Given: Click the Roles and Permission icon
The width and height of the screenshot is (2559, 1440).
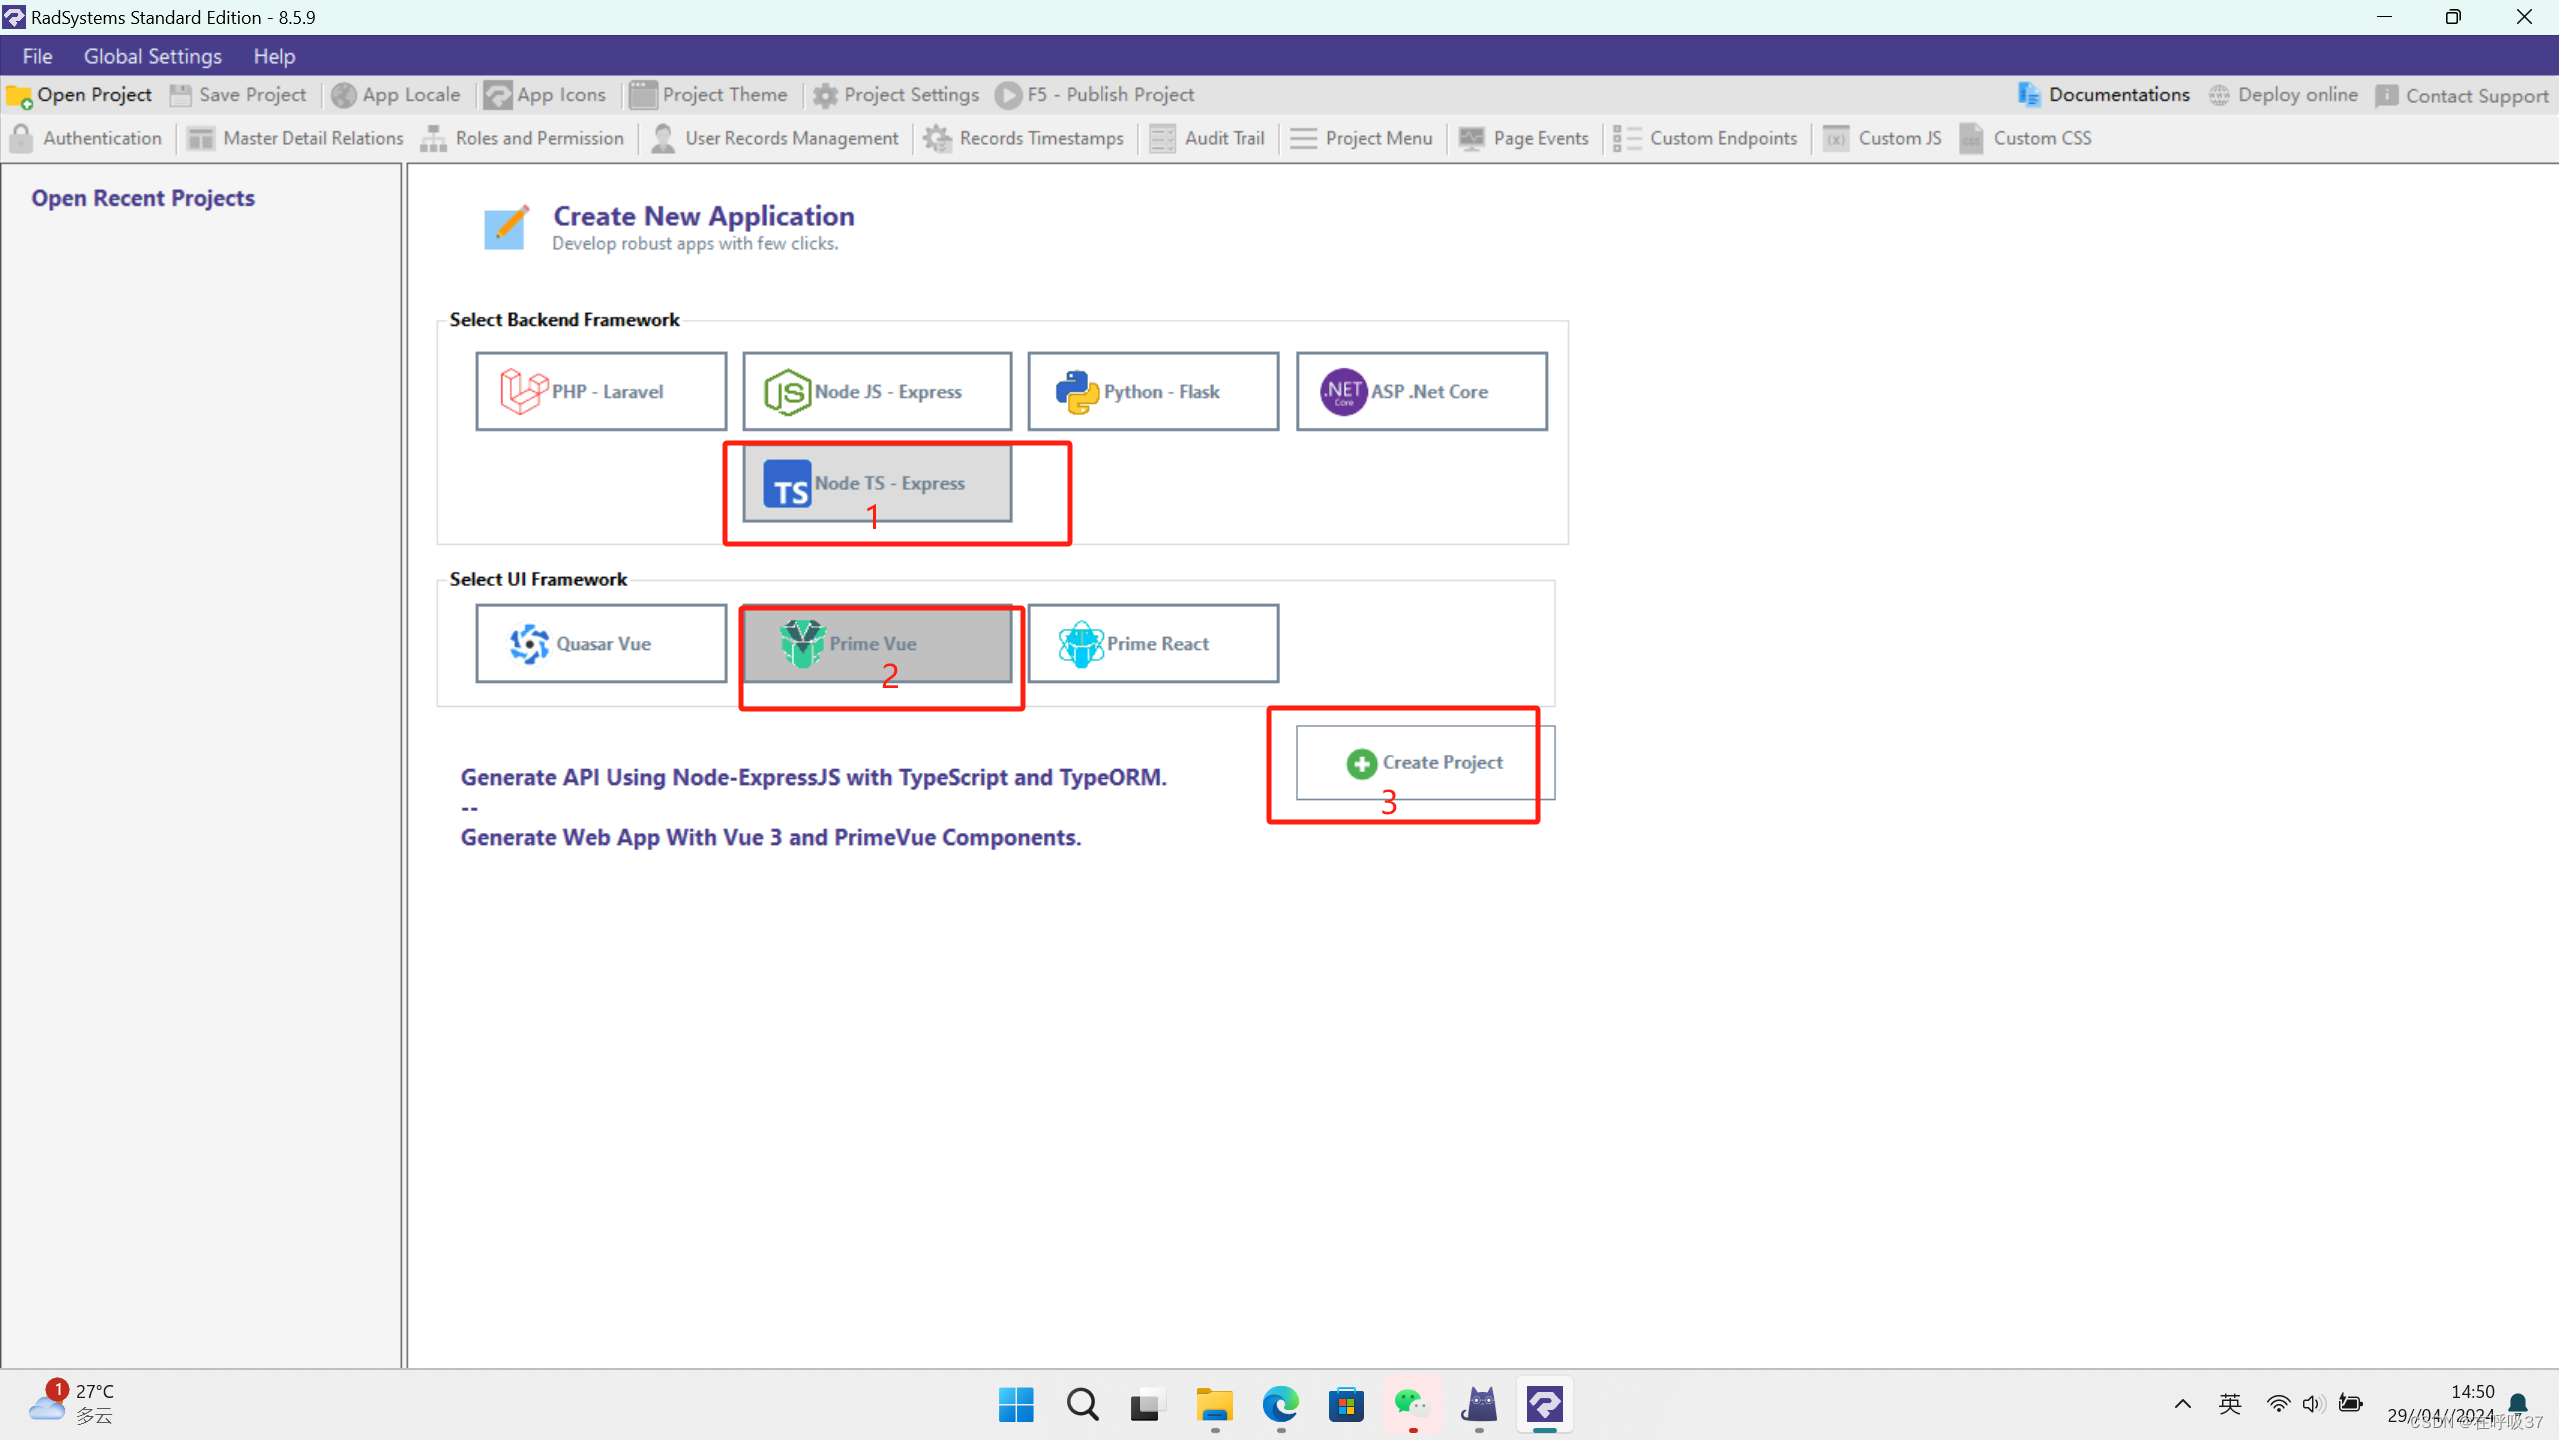Looking at the screenshot, I should coord(433,138).
